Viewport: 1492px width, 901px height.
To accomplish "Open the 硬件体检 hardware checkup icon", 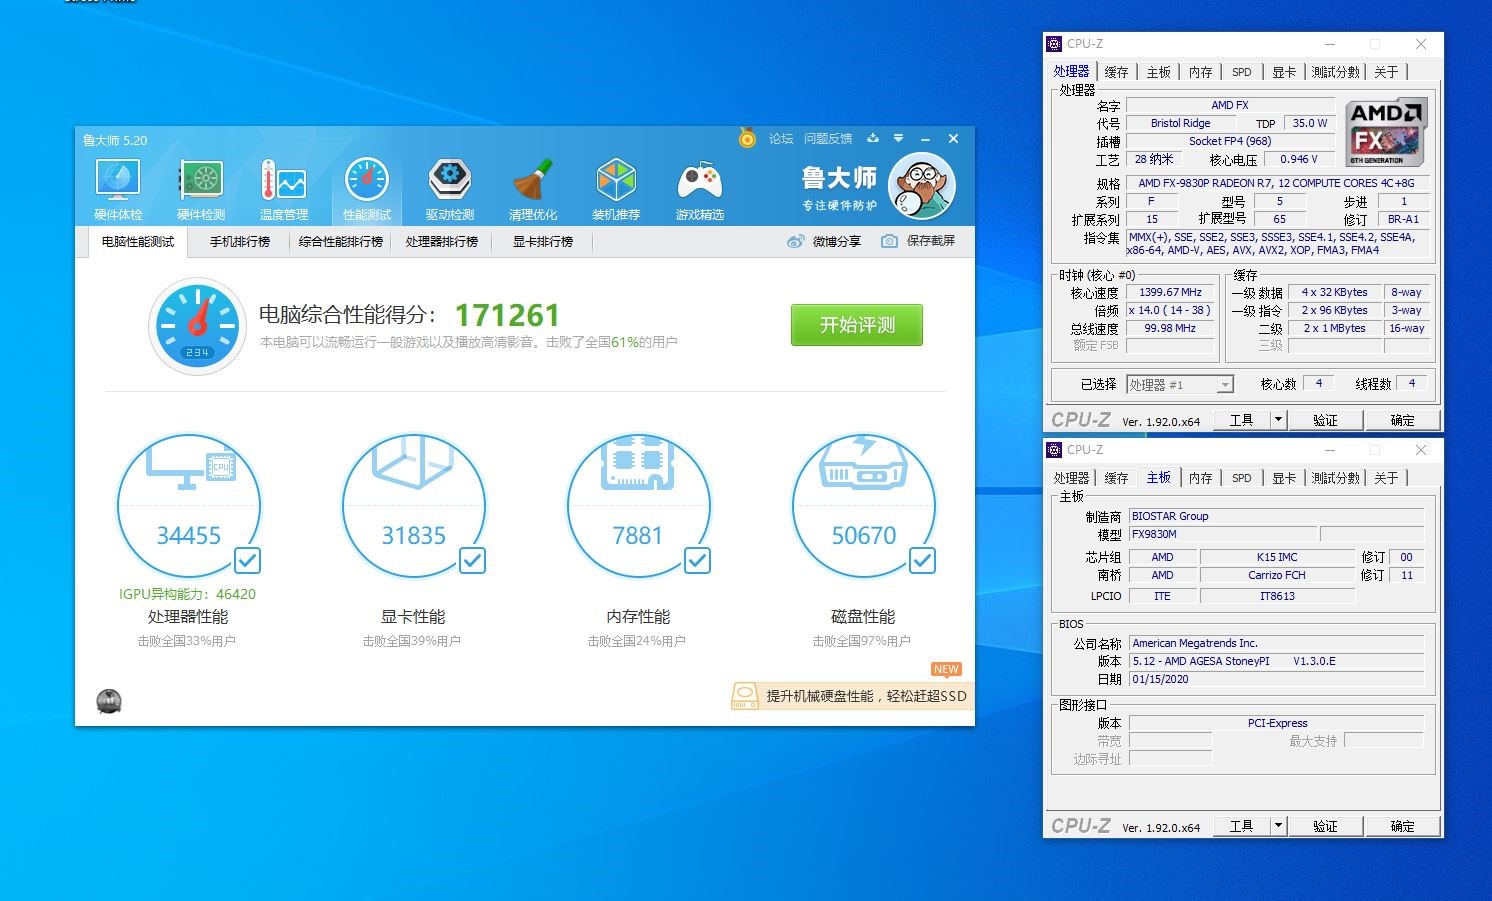I will tap(118, 188).
